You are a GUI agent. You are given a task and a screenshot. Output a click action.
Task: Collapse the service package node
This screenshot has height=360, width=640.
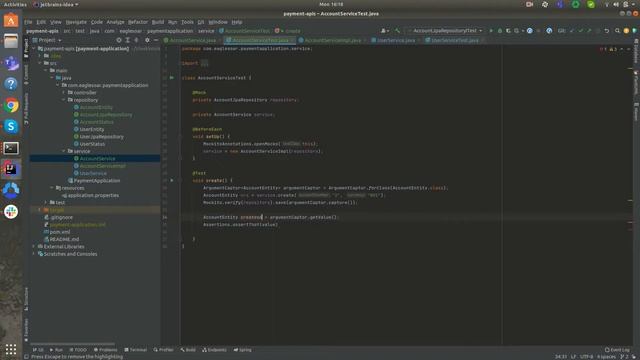coord(64,151)
